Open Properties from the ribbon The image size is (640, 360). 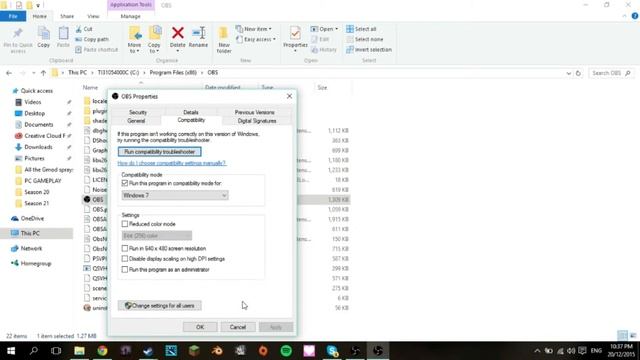point(295,39)
